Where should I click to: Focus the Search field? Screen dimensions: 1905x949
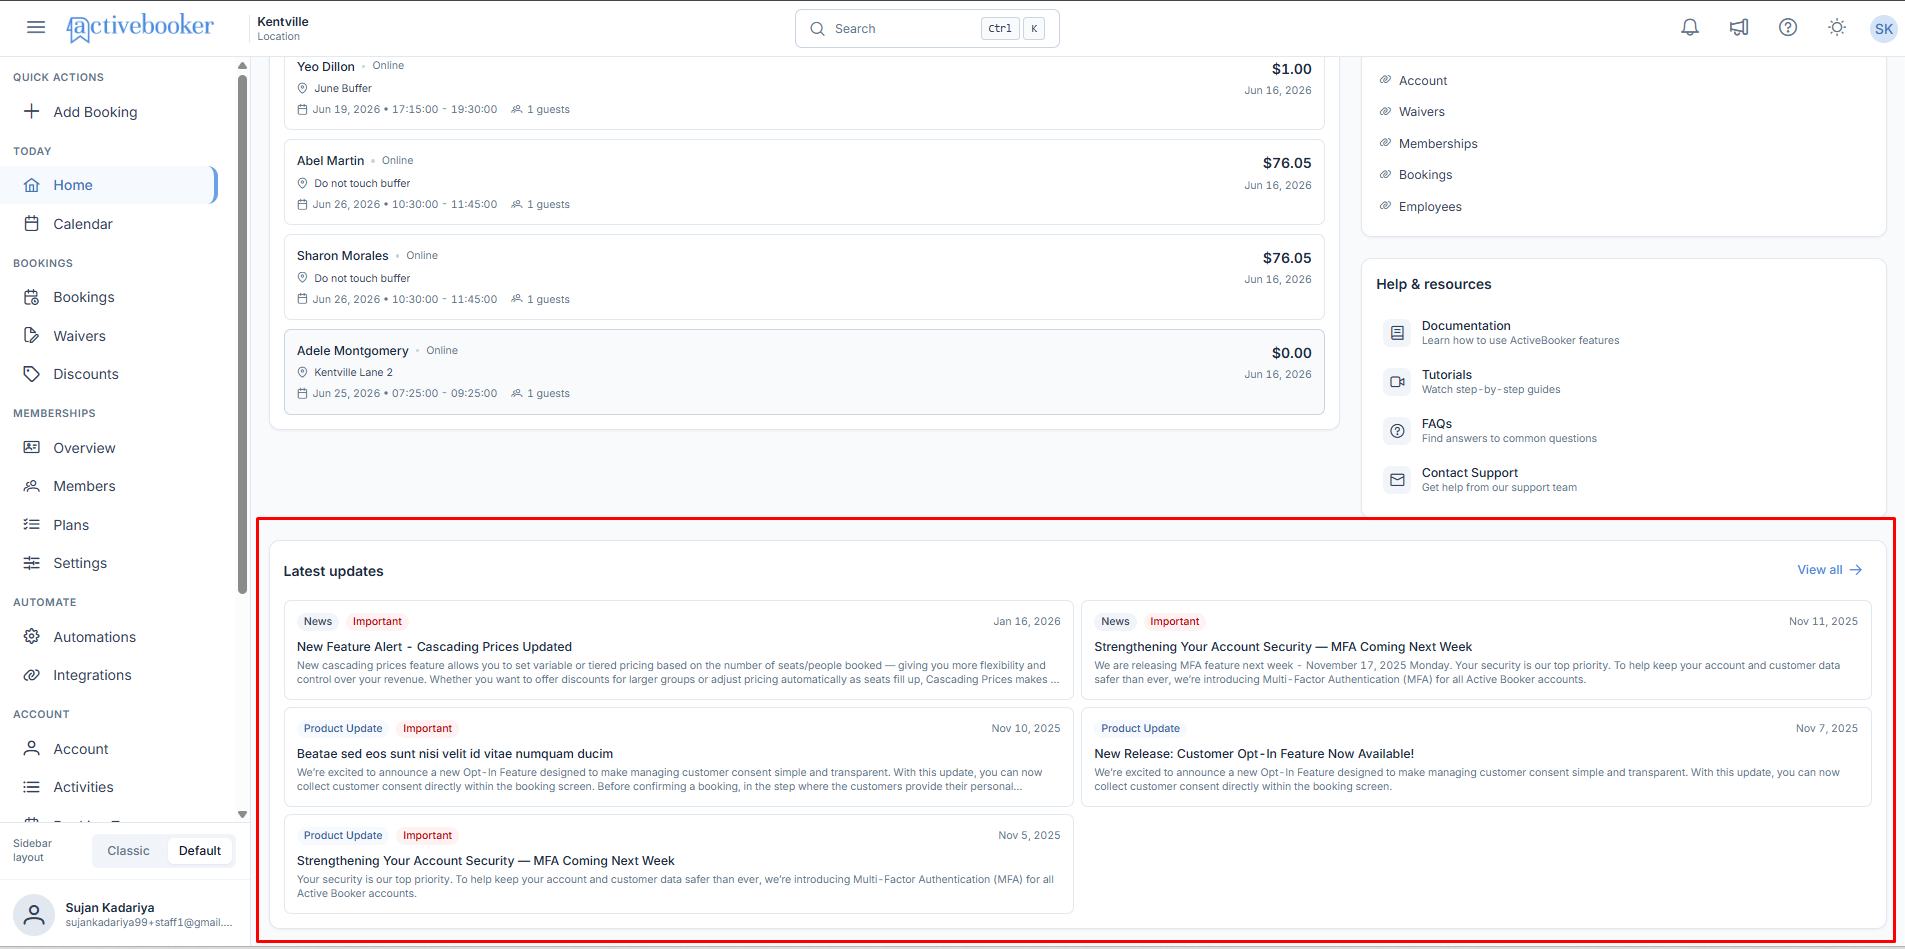coord(927,29)
